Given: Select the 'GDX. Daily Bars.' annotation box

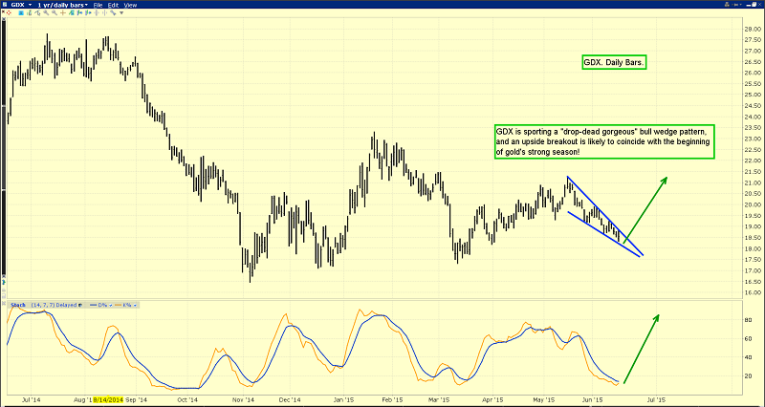Looking at the screenshot, I should 614,62.
